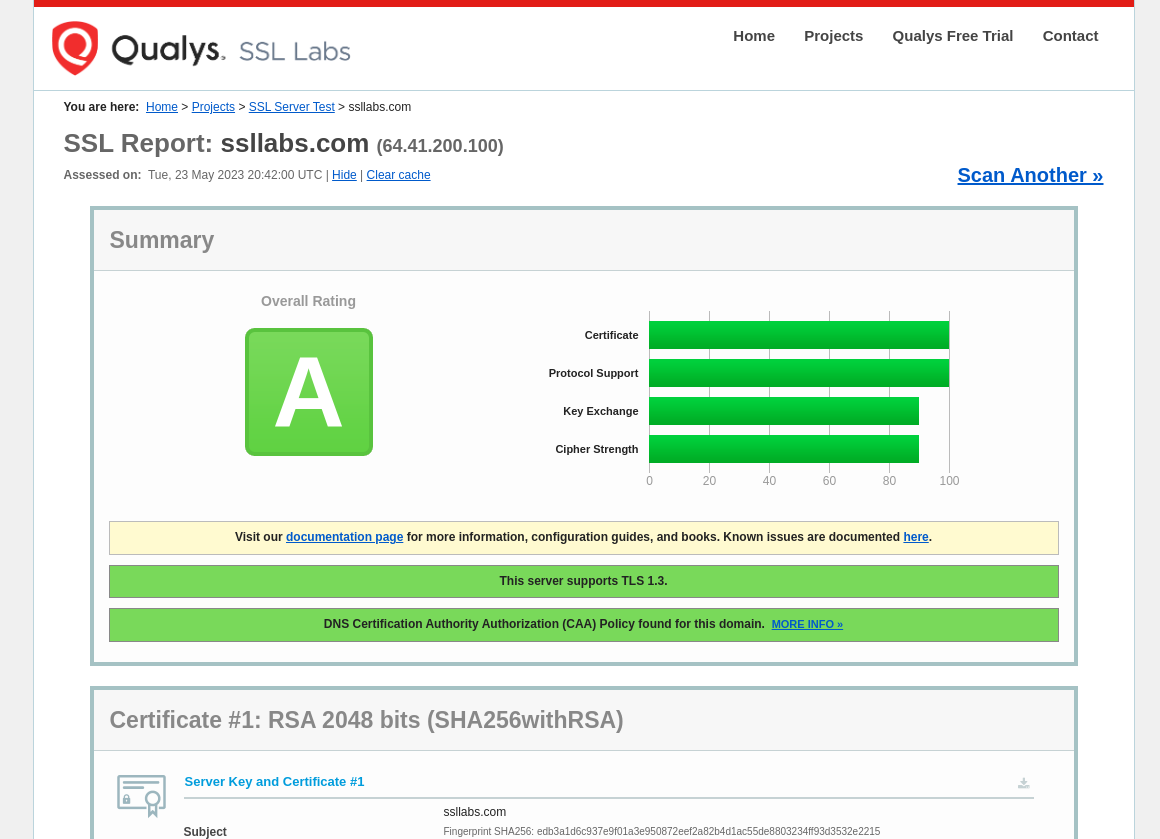
Task: Download Server Key and Certificate #1
Action: (x=1023, y=783)
